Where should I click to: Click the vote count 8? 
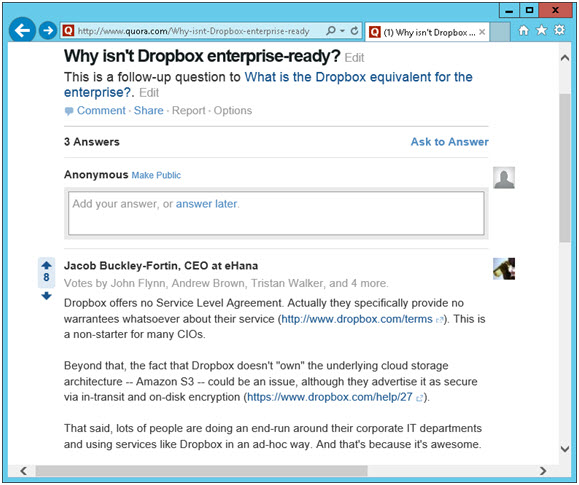point(46,277)
